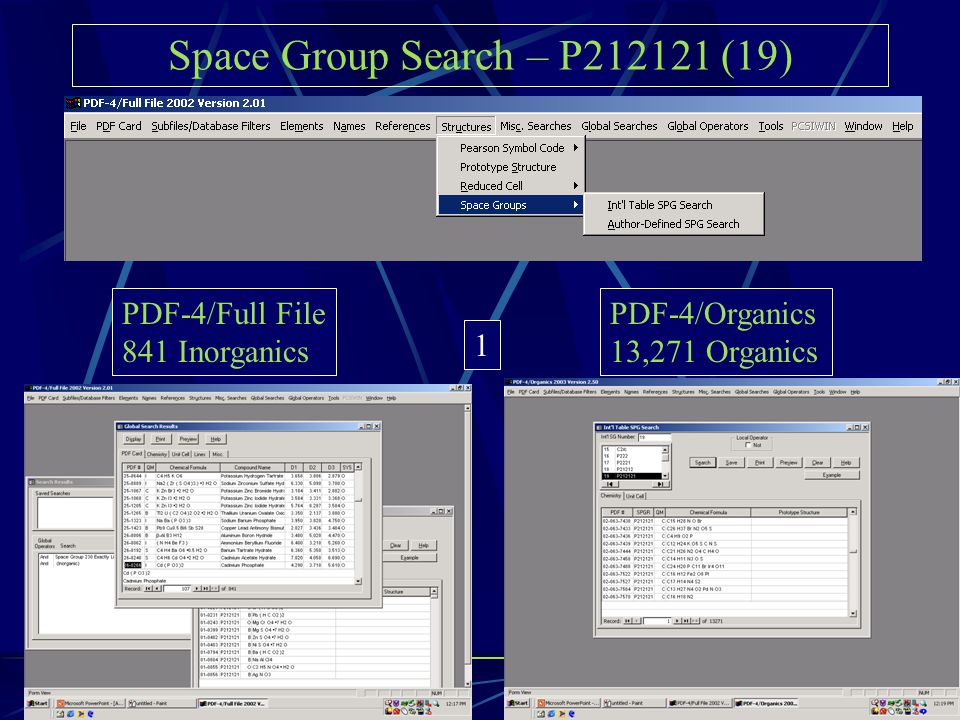960x720 pixels.
Task: Click Search button in Int'l Table SPG Search
Action: [x=703, y=462]
